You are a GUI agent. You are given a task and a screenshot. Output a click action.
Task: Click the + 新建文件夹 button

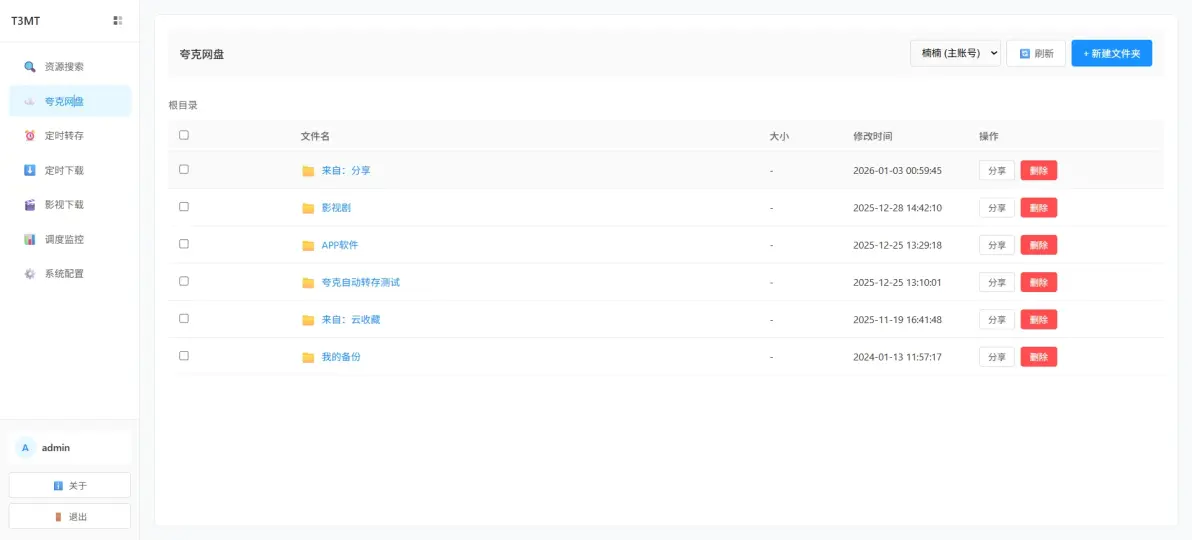pos(1111,53)
